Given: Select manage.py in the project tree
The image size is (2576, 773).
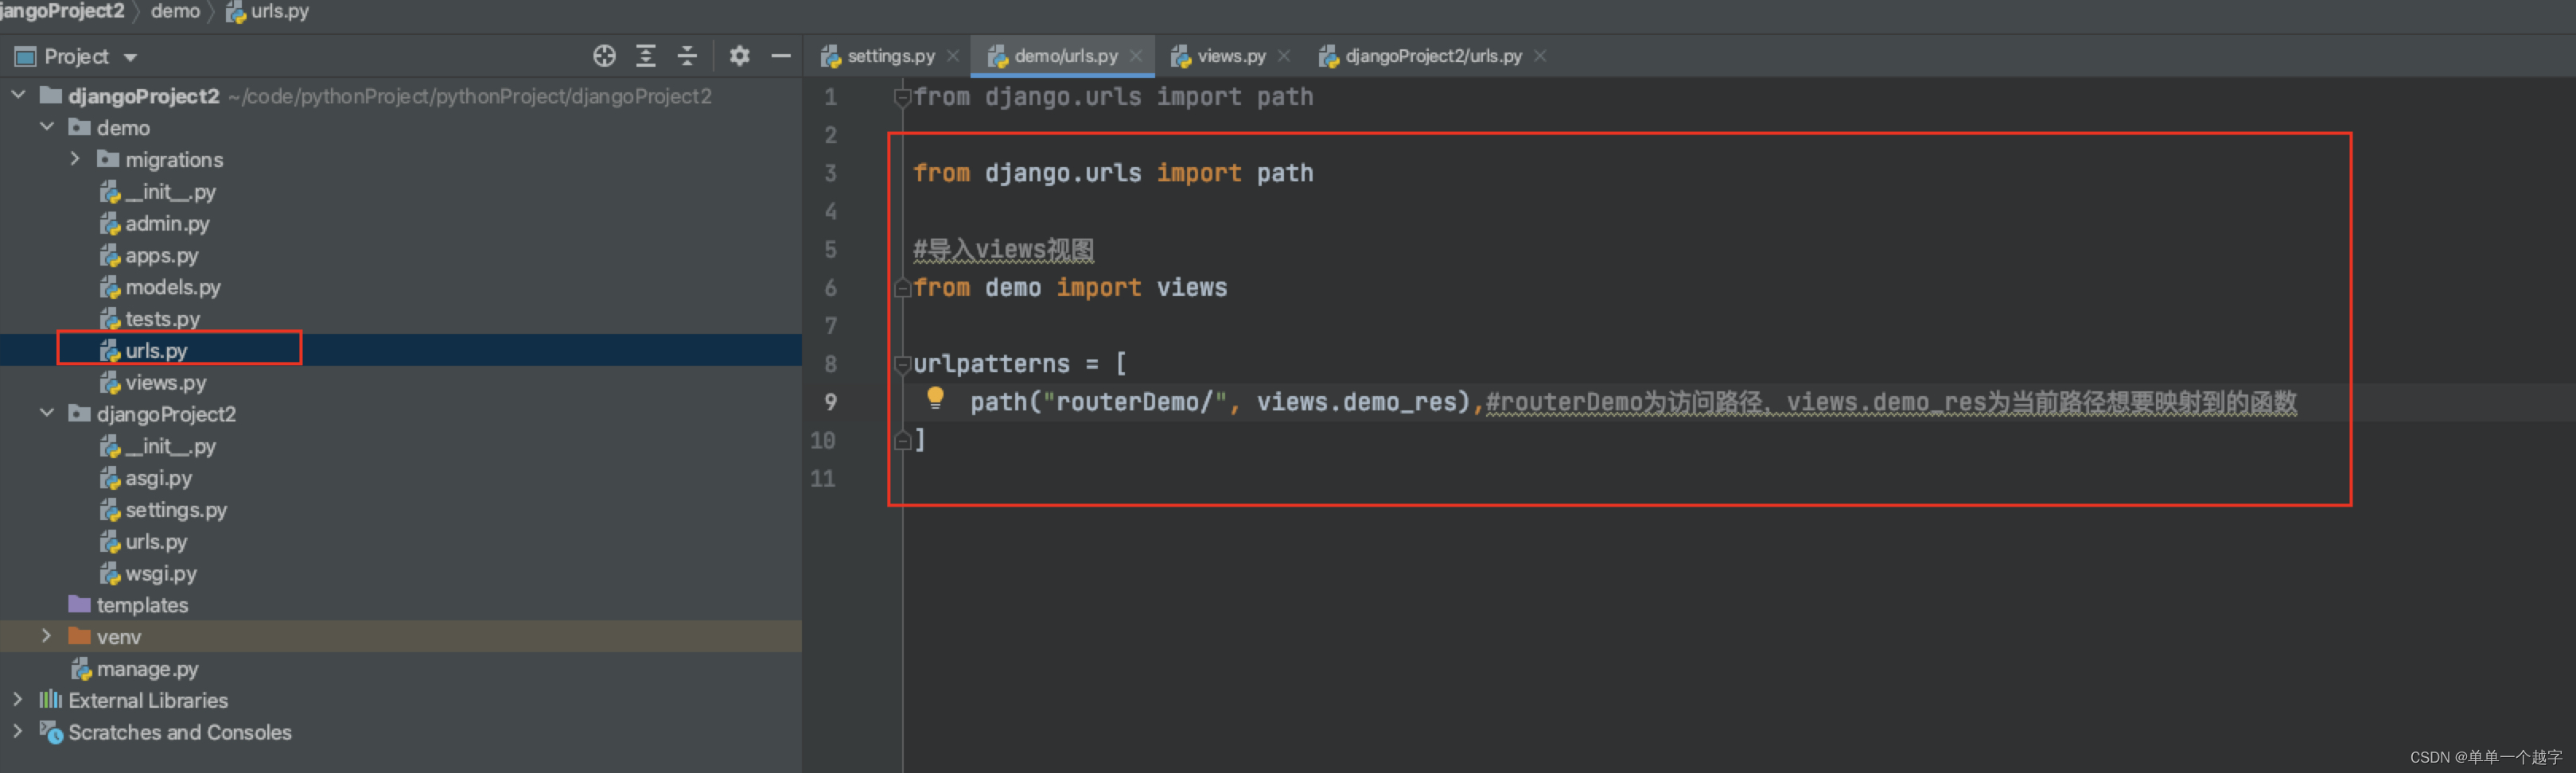Looking at the screenshot, I should 147,668.
